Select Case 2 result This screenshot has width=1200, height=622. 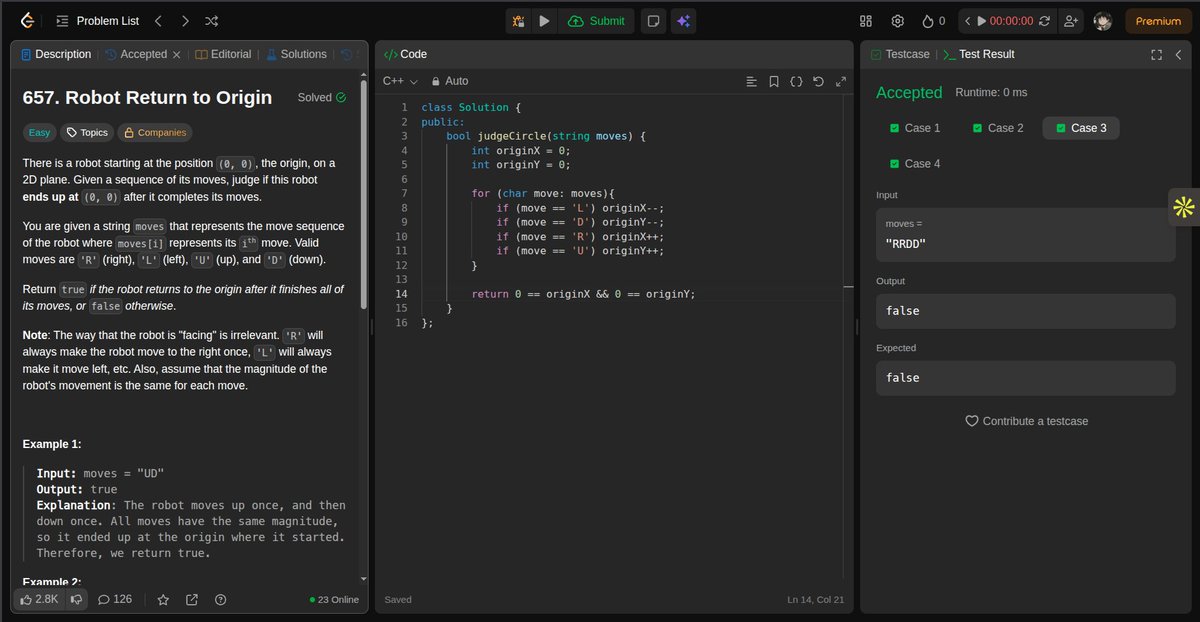(998, 128)
